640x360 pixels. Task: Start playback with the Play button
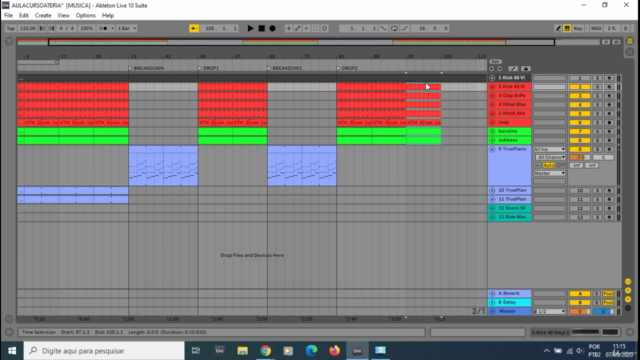[250, 28]
